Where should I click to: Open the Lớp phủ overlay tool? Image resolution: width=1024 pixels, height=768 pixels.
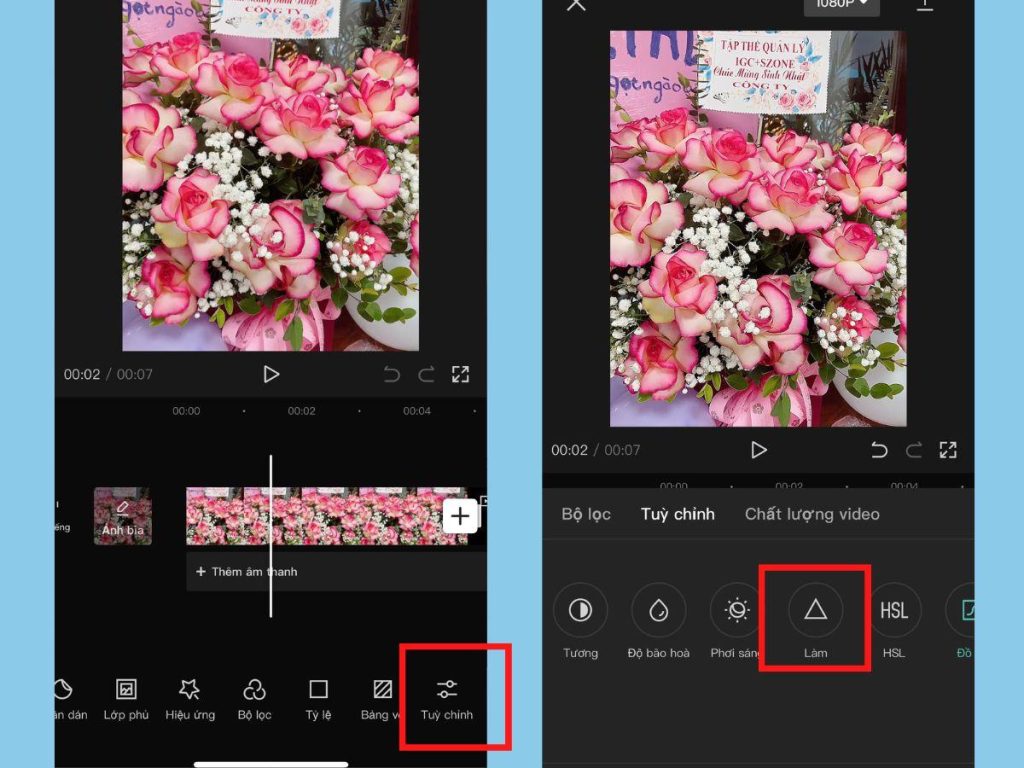click(x=126, y=698)
